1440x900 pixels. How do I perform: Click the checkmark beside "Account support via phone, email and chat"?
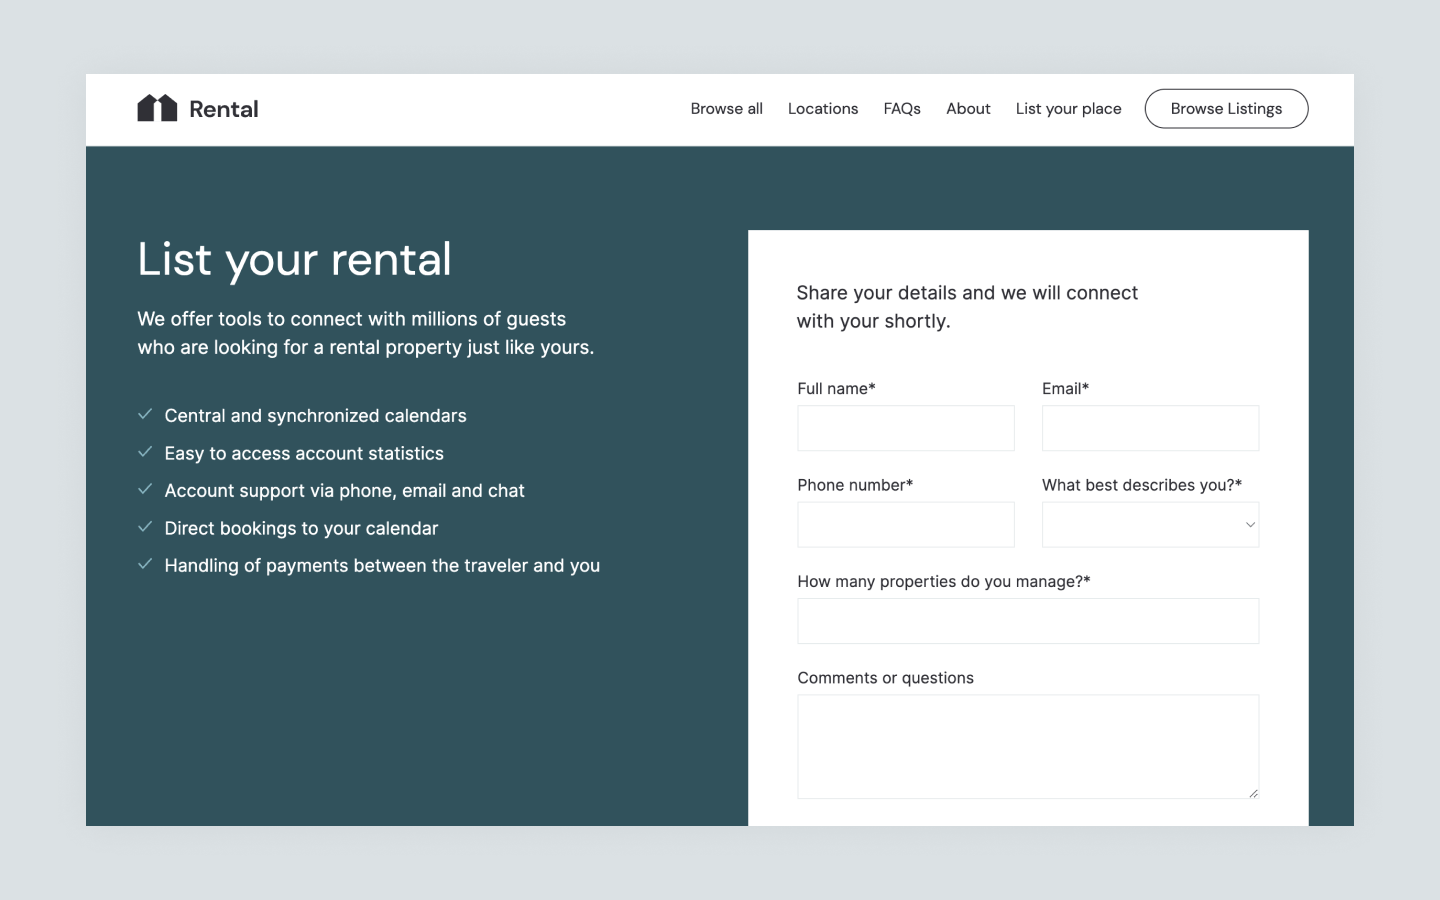(x=145, y=489)
